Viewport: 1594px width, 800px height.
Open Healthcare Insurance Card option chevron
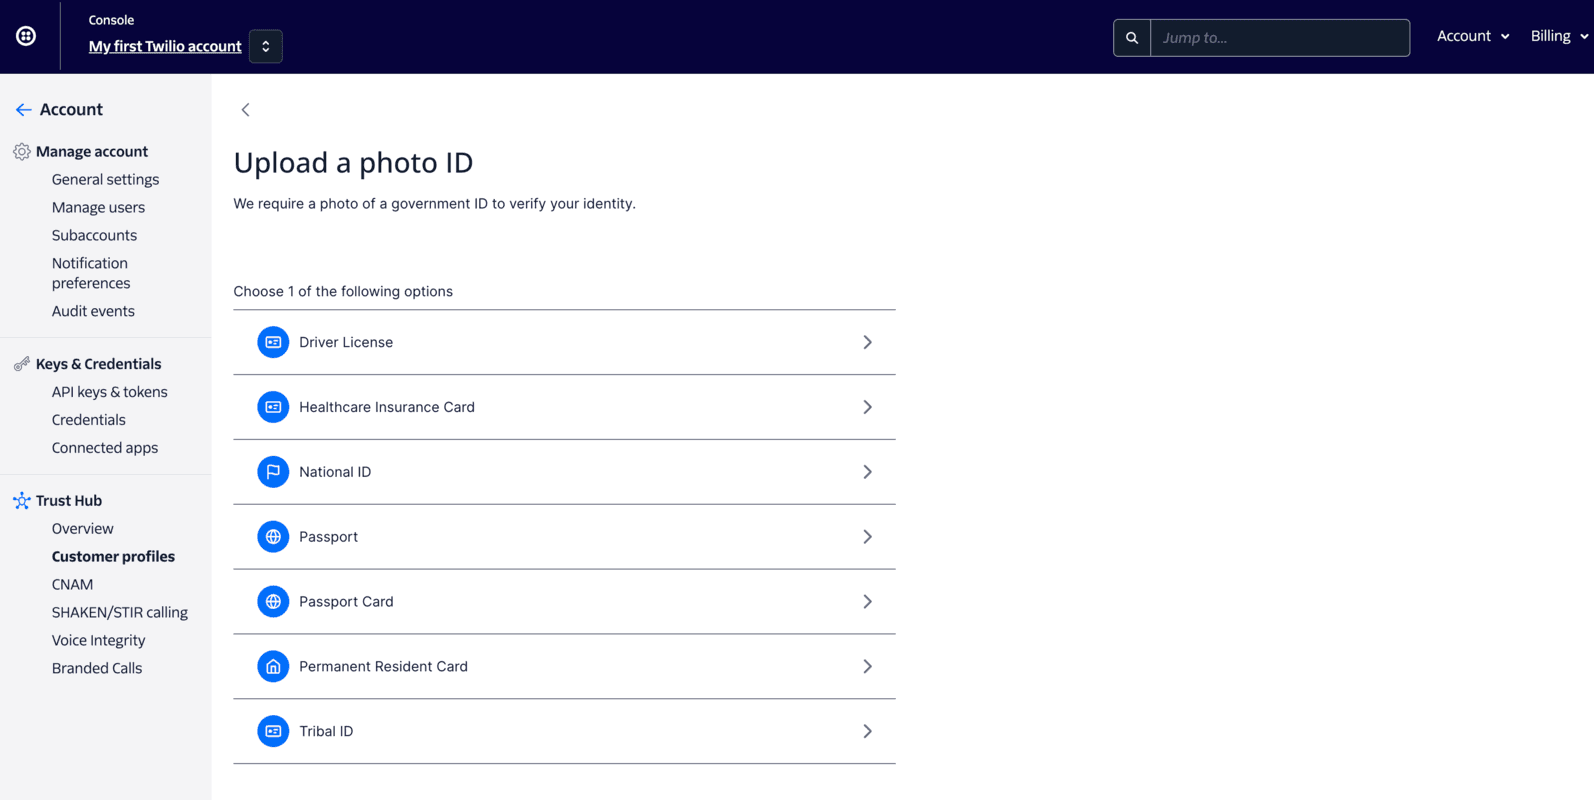(867, 407)
